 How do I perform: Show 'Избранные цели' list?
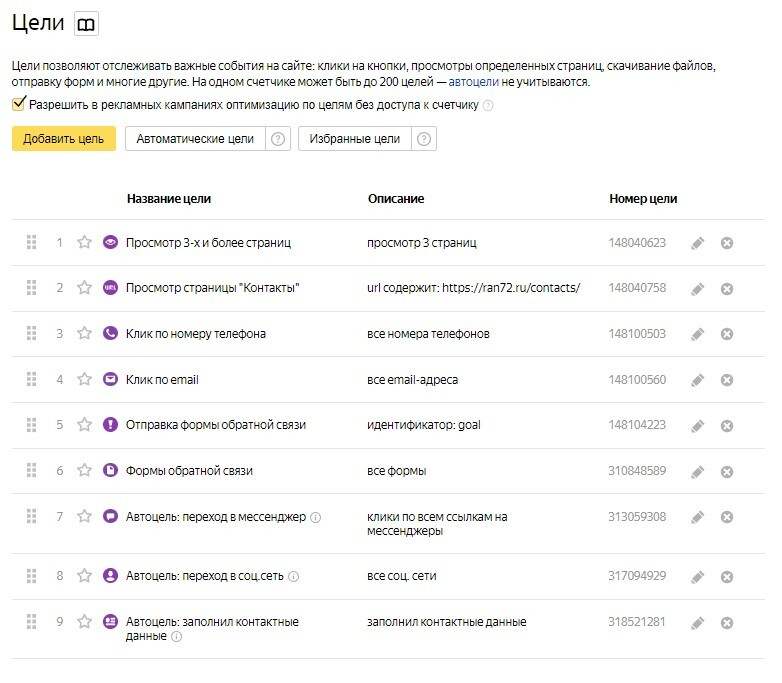tap(354, 140)
